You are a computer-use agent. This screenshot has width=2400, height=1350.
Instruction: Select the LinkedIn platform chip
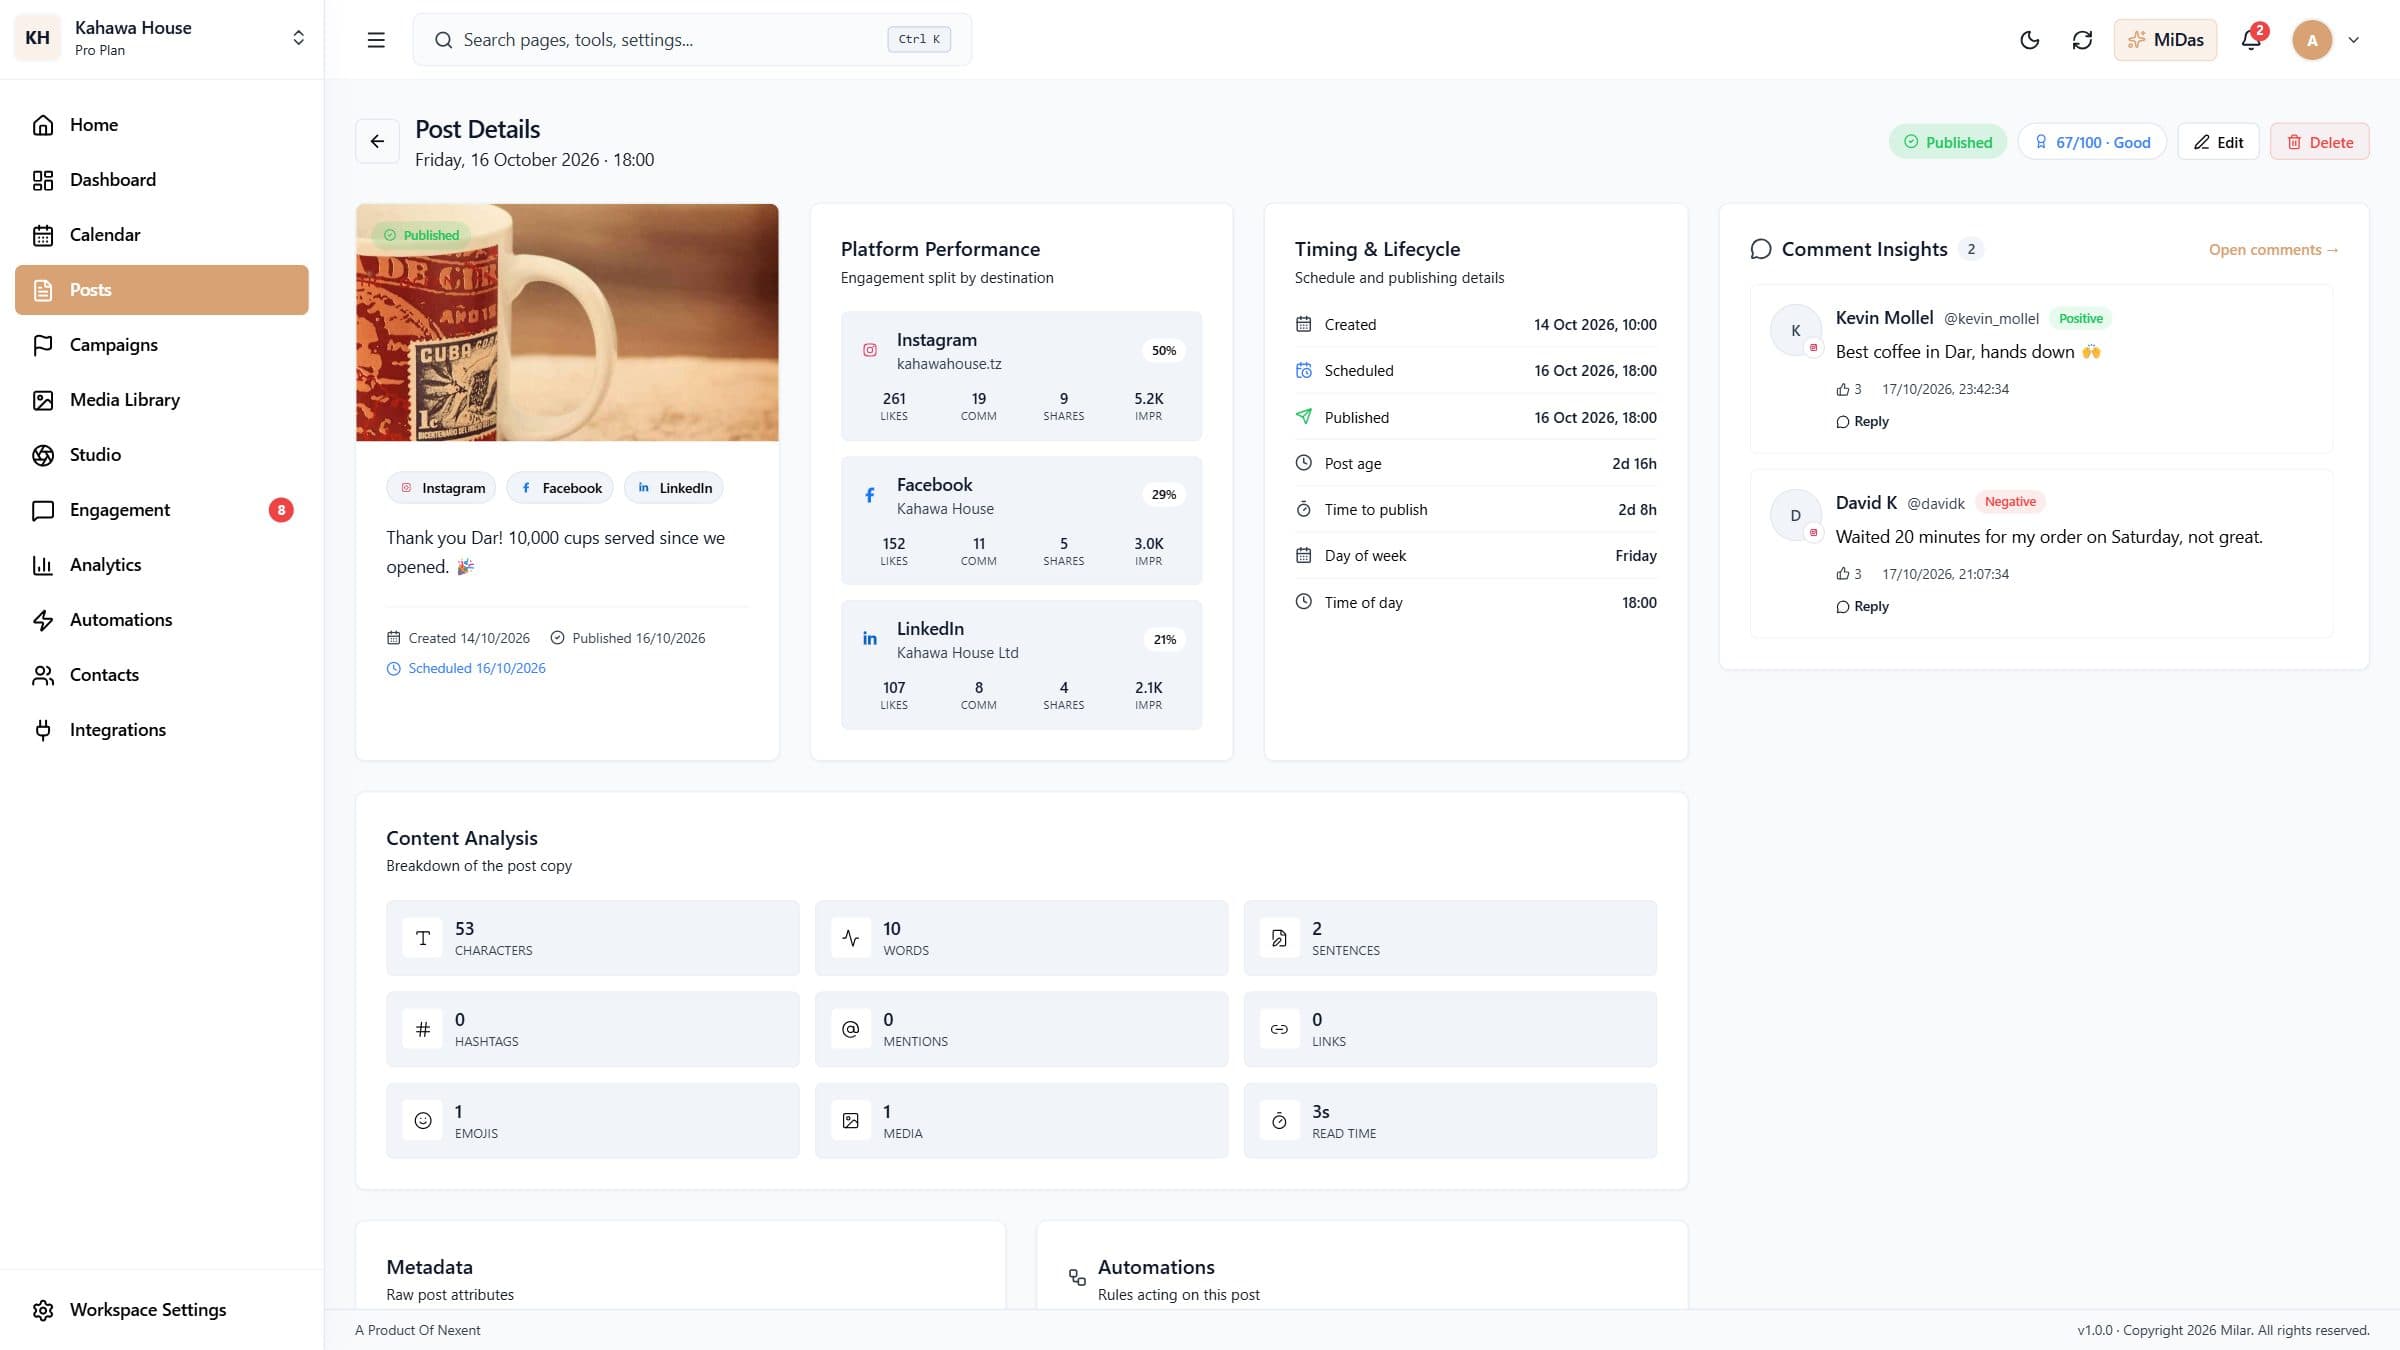[x=674, y=488]
